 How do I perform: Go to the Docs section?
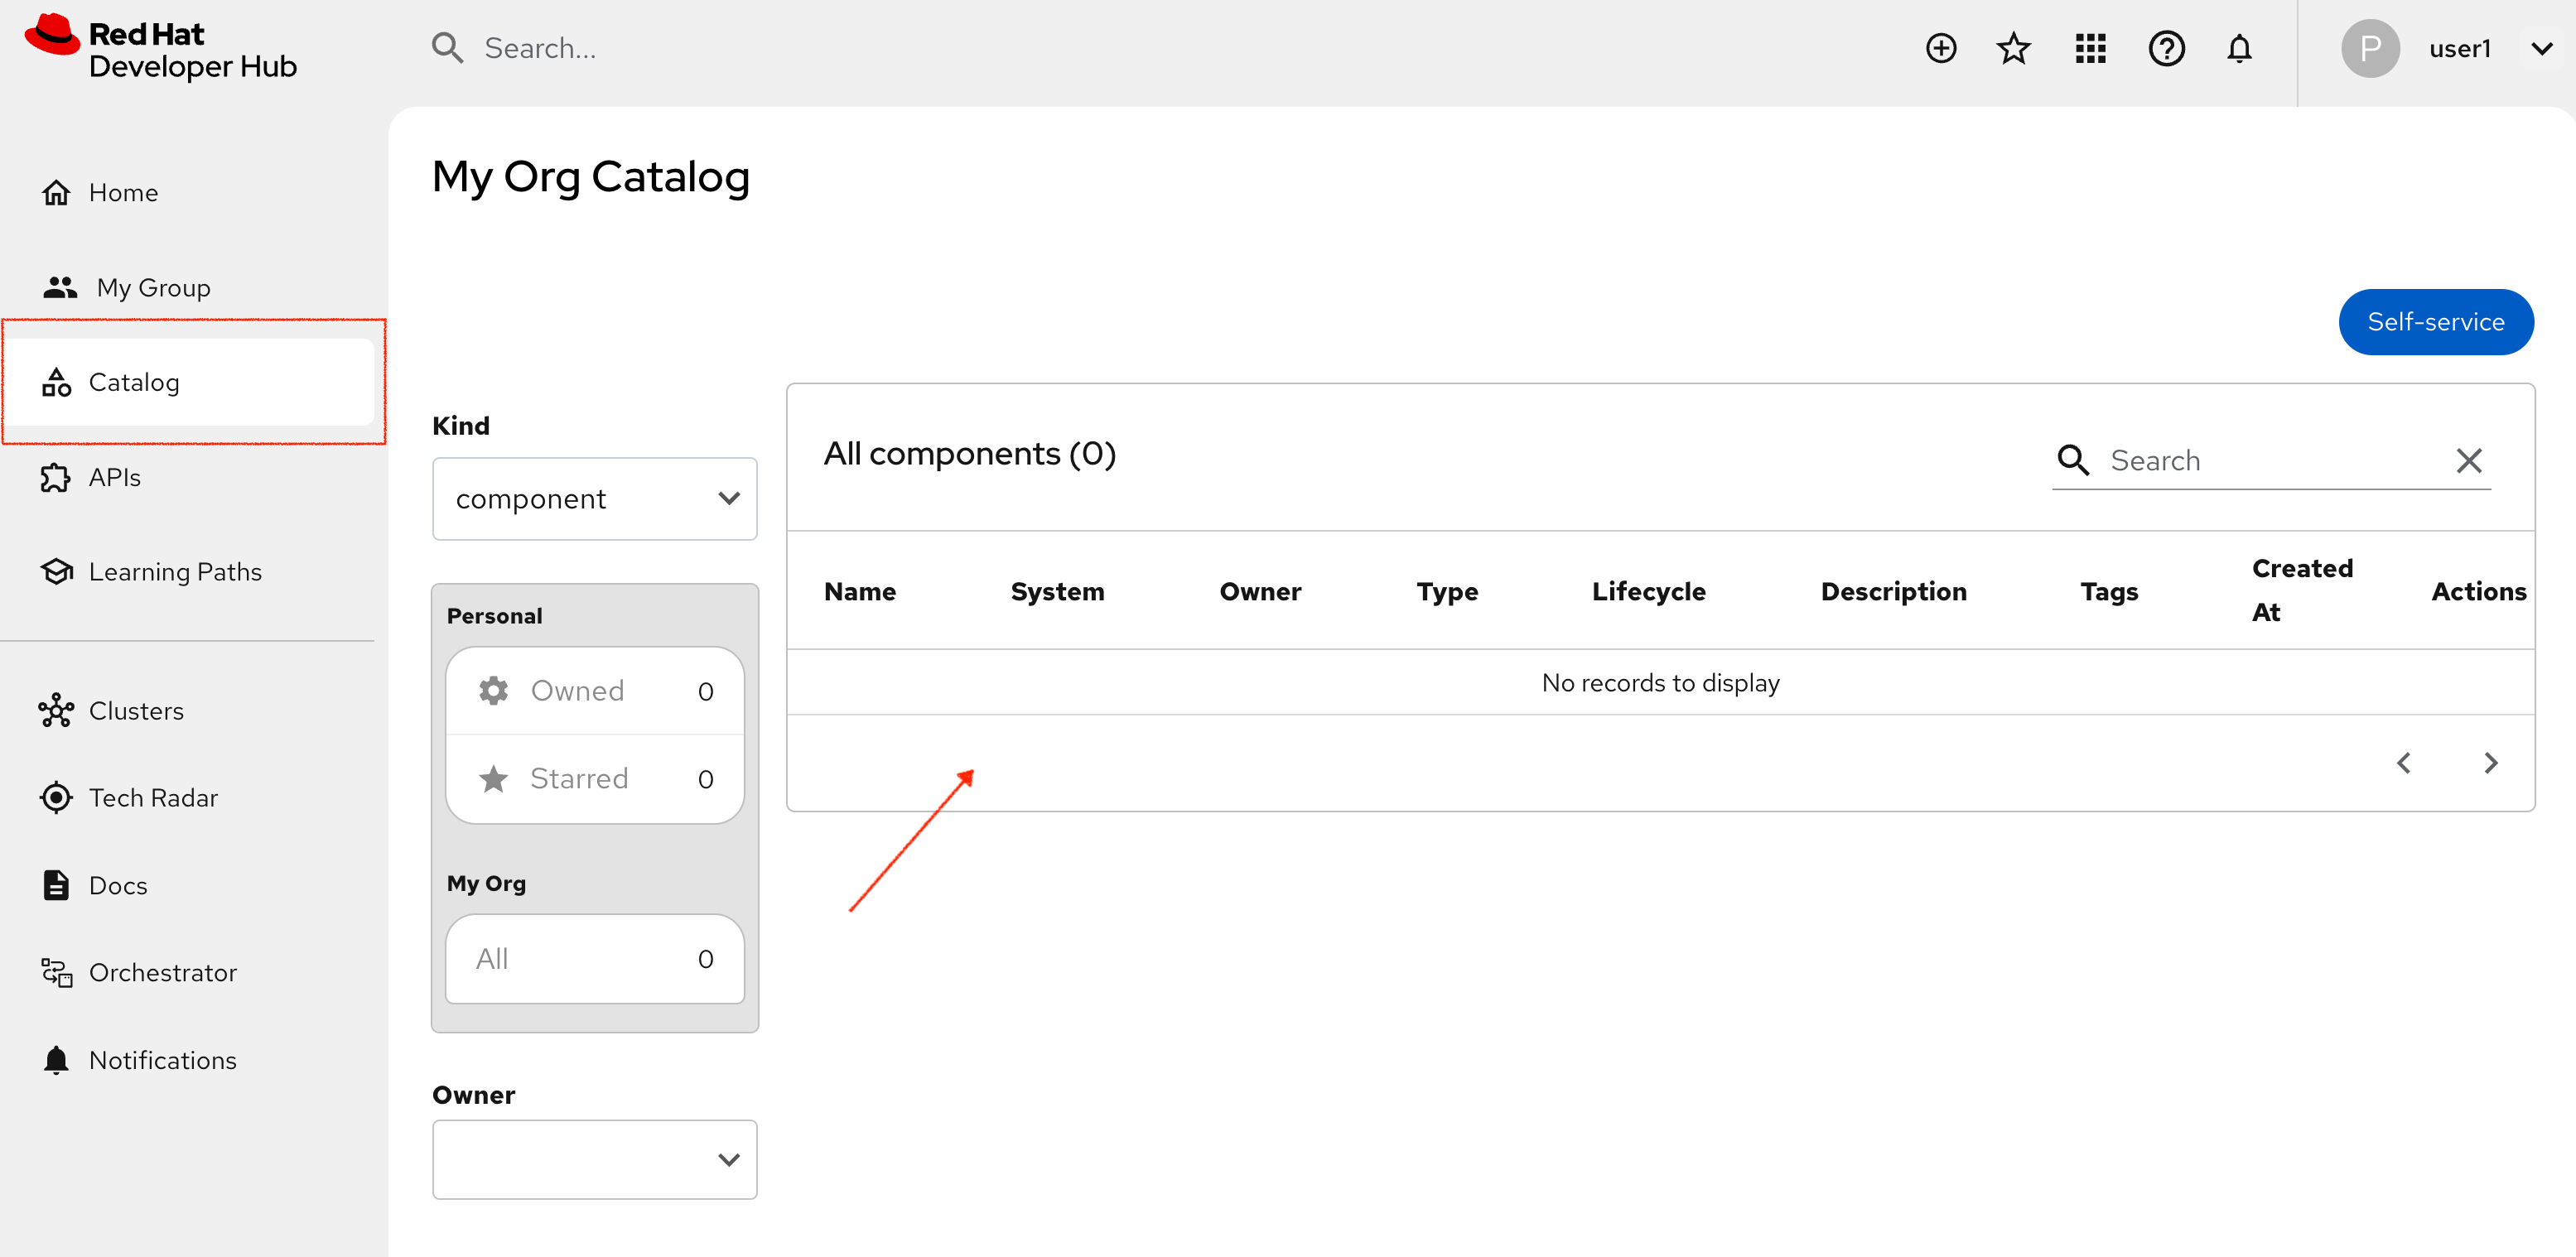tap(119, 885)
